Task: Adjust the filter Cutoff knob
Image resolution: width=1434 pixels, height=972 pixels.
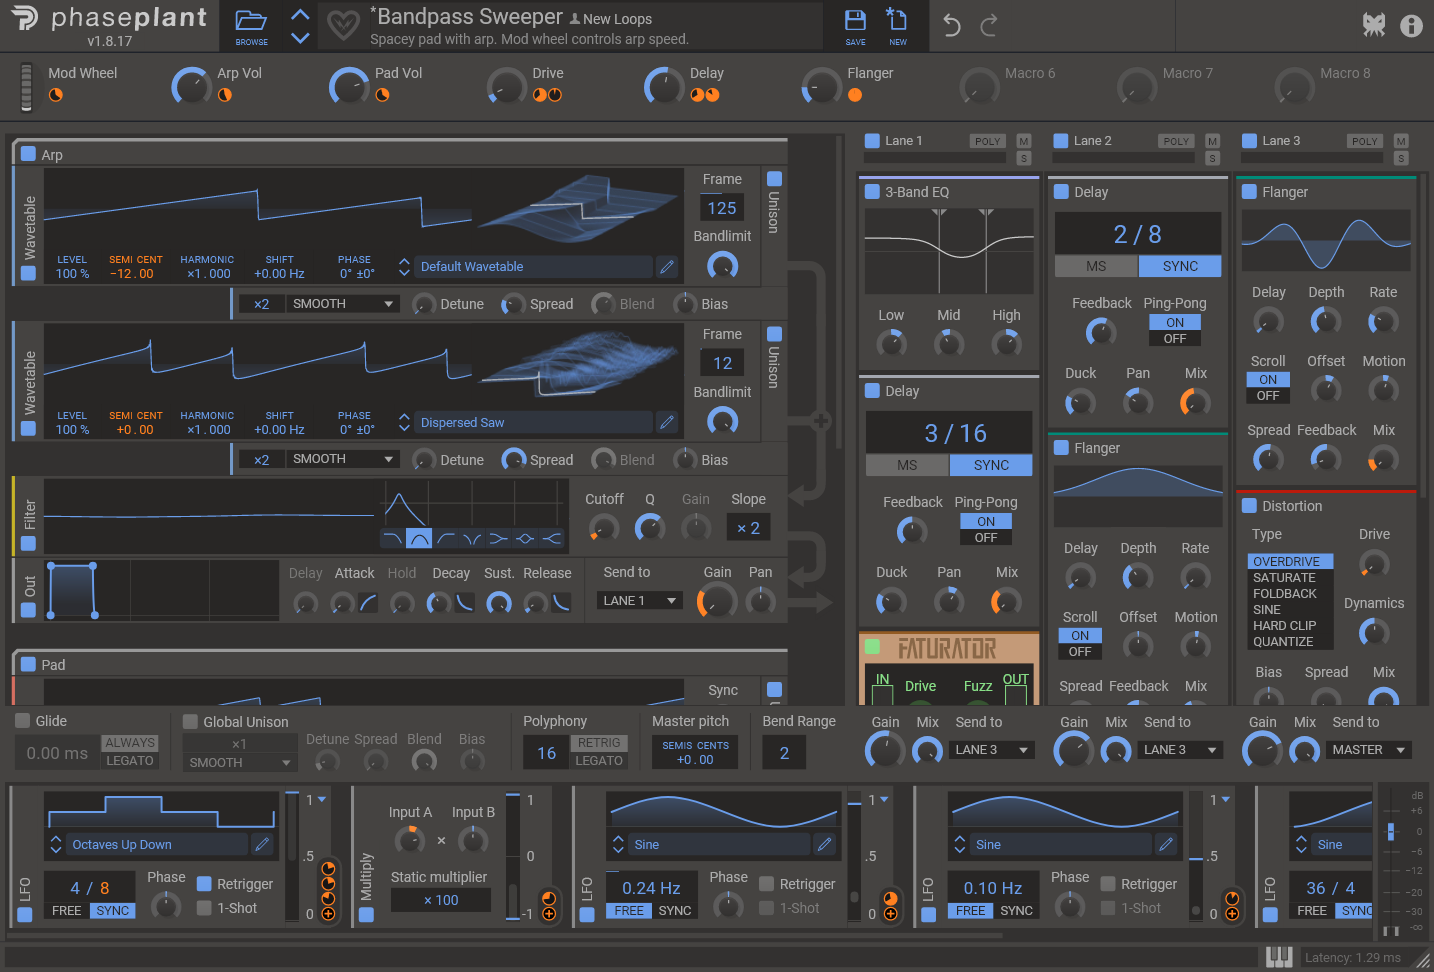Action: (x=604, y=527)
